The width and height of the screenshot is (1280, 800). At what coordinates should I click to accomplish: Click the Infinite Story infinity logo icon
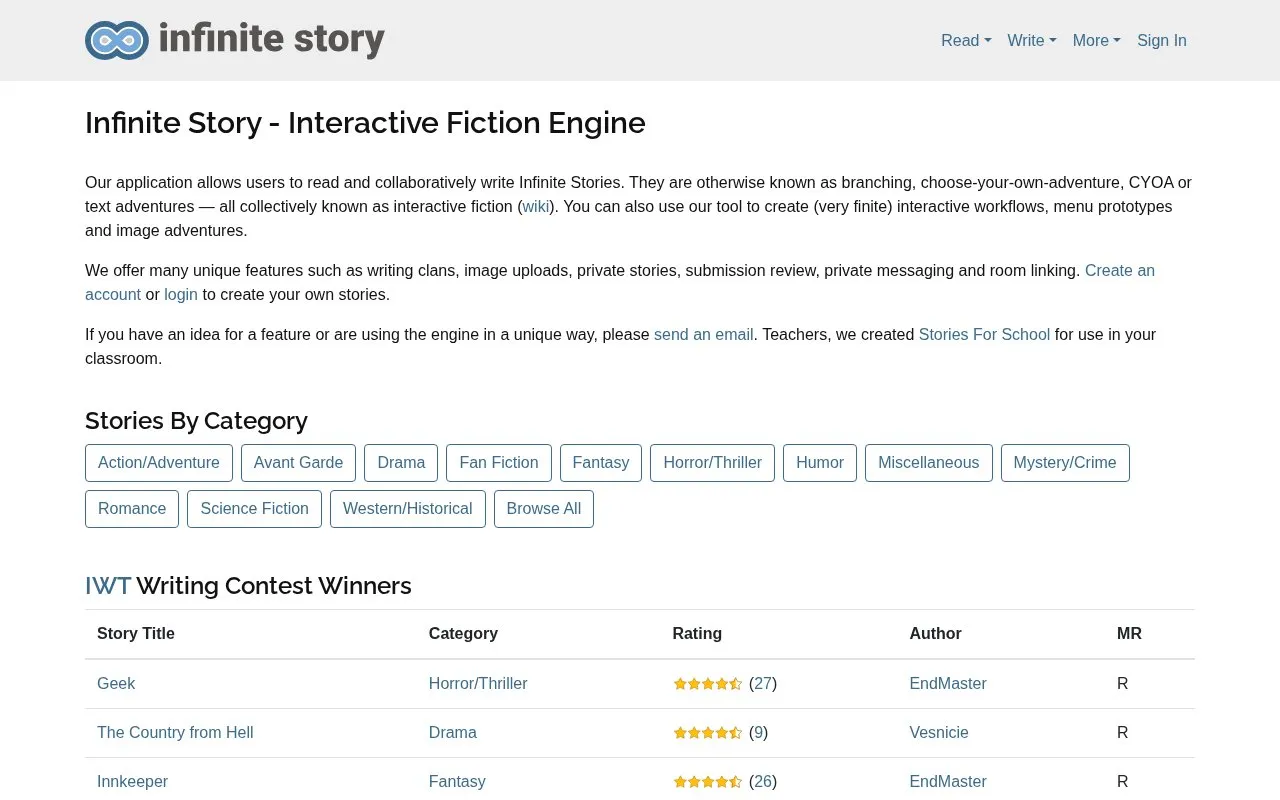coord(117,40)
